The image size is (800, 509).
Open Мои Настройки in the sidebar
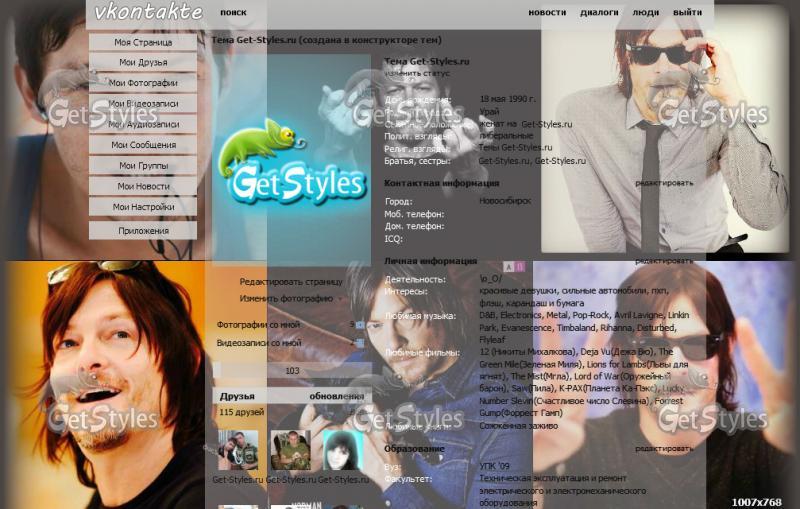(143, 207)
